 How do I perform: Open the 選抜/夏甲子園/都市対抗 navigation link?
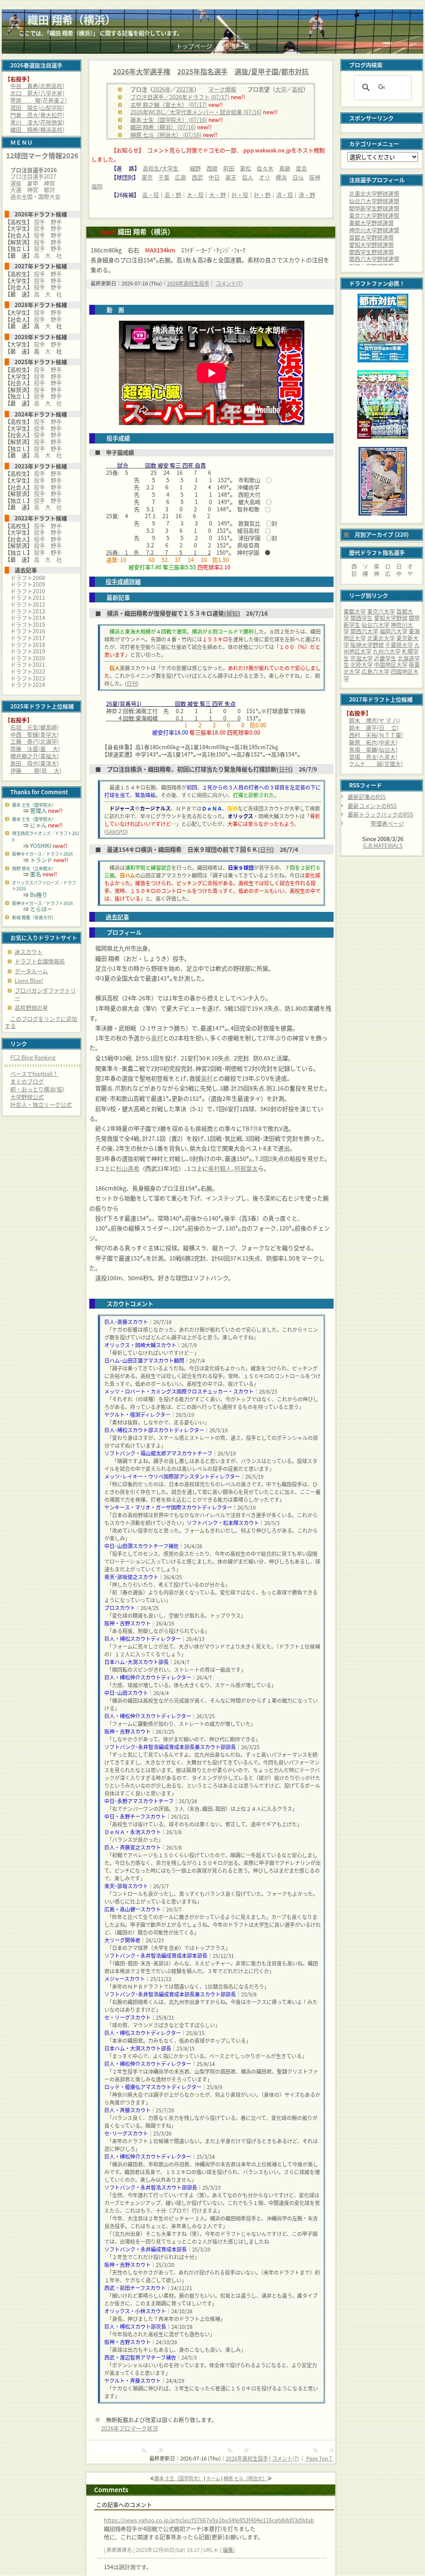(x=271, y=72)
